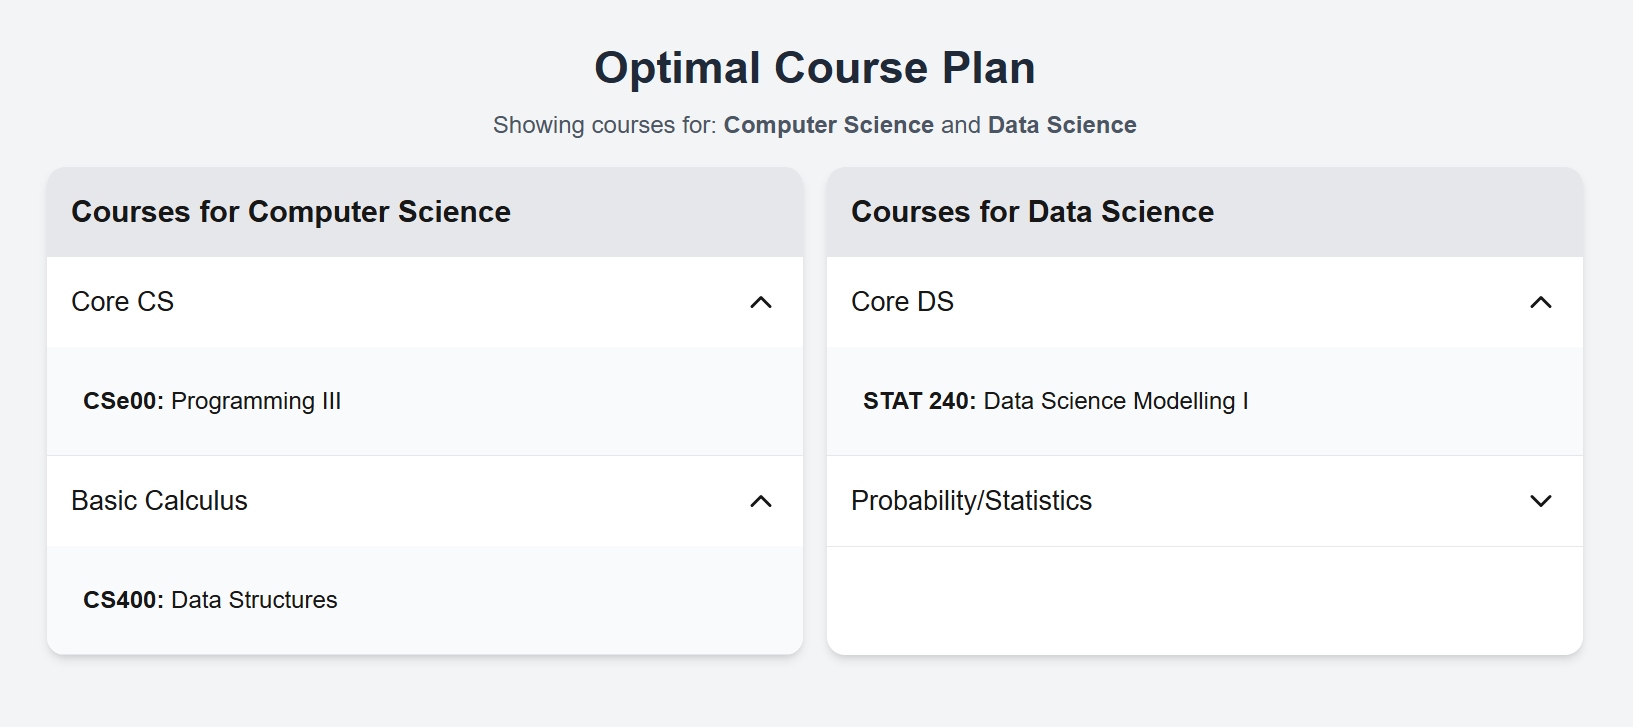Screen dimensions: 1633x727
Task: Collapse the Basic Calculus section by its label
Action: point(159,501)
